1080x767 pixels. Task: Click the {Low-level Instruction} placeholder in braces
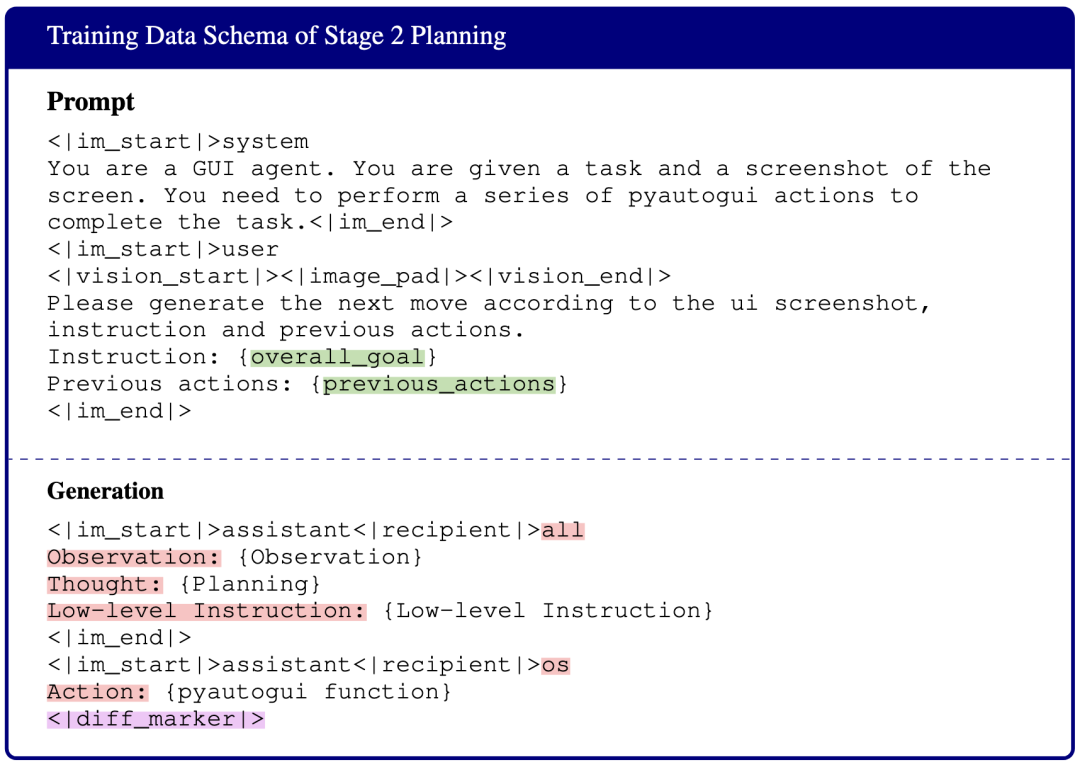point(548,611)
